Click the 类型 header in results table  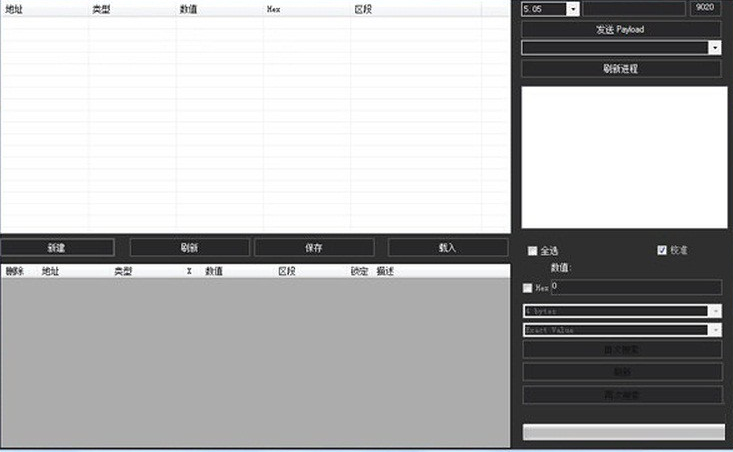pyautogui.click(x=101, y=9)
